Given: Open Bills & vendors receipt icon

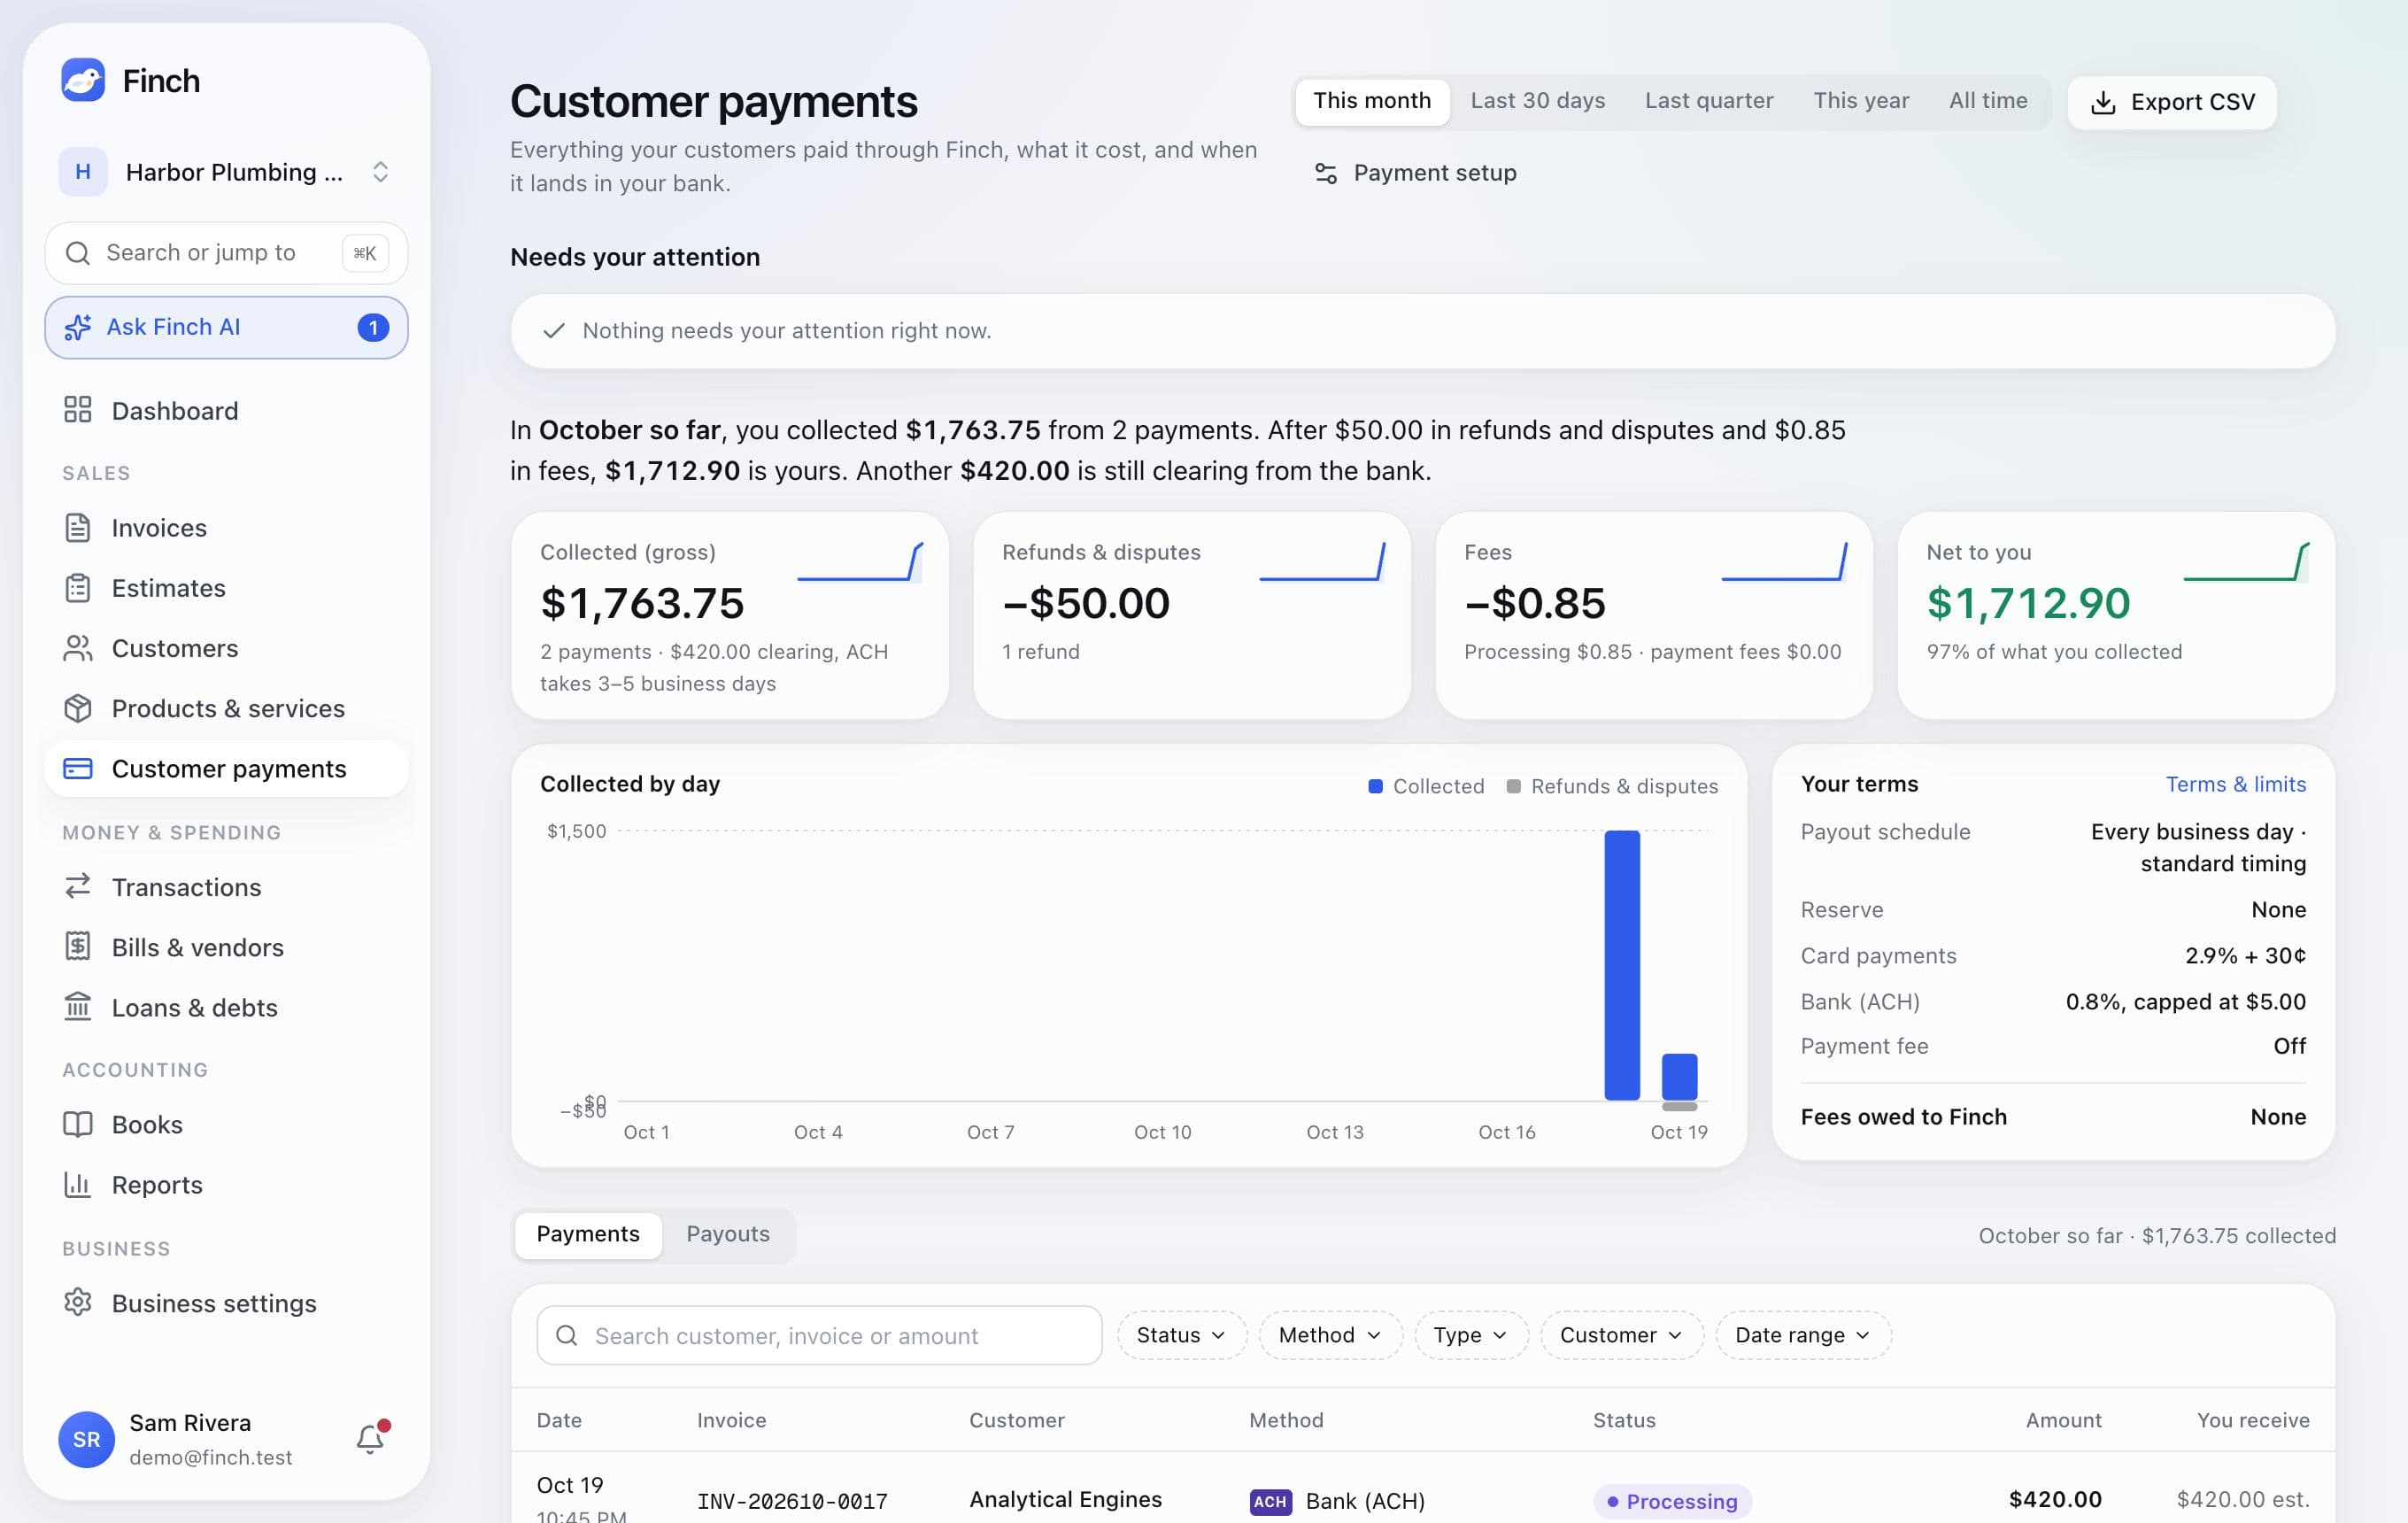Looking at the screenshot, I should (78, 946).
